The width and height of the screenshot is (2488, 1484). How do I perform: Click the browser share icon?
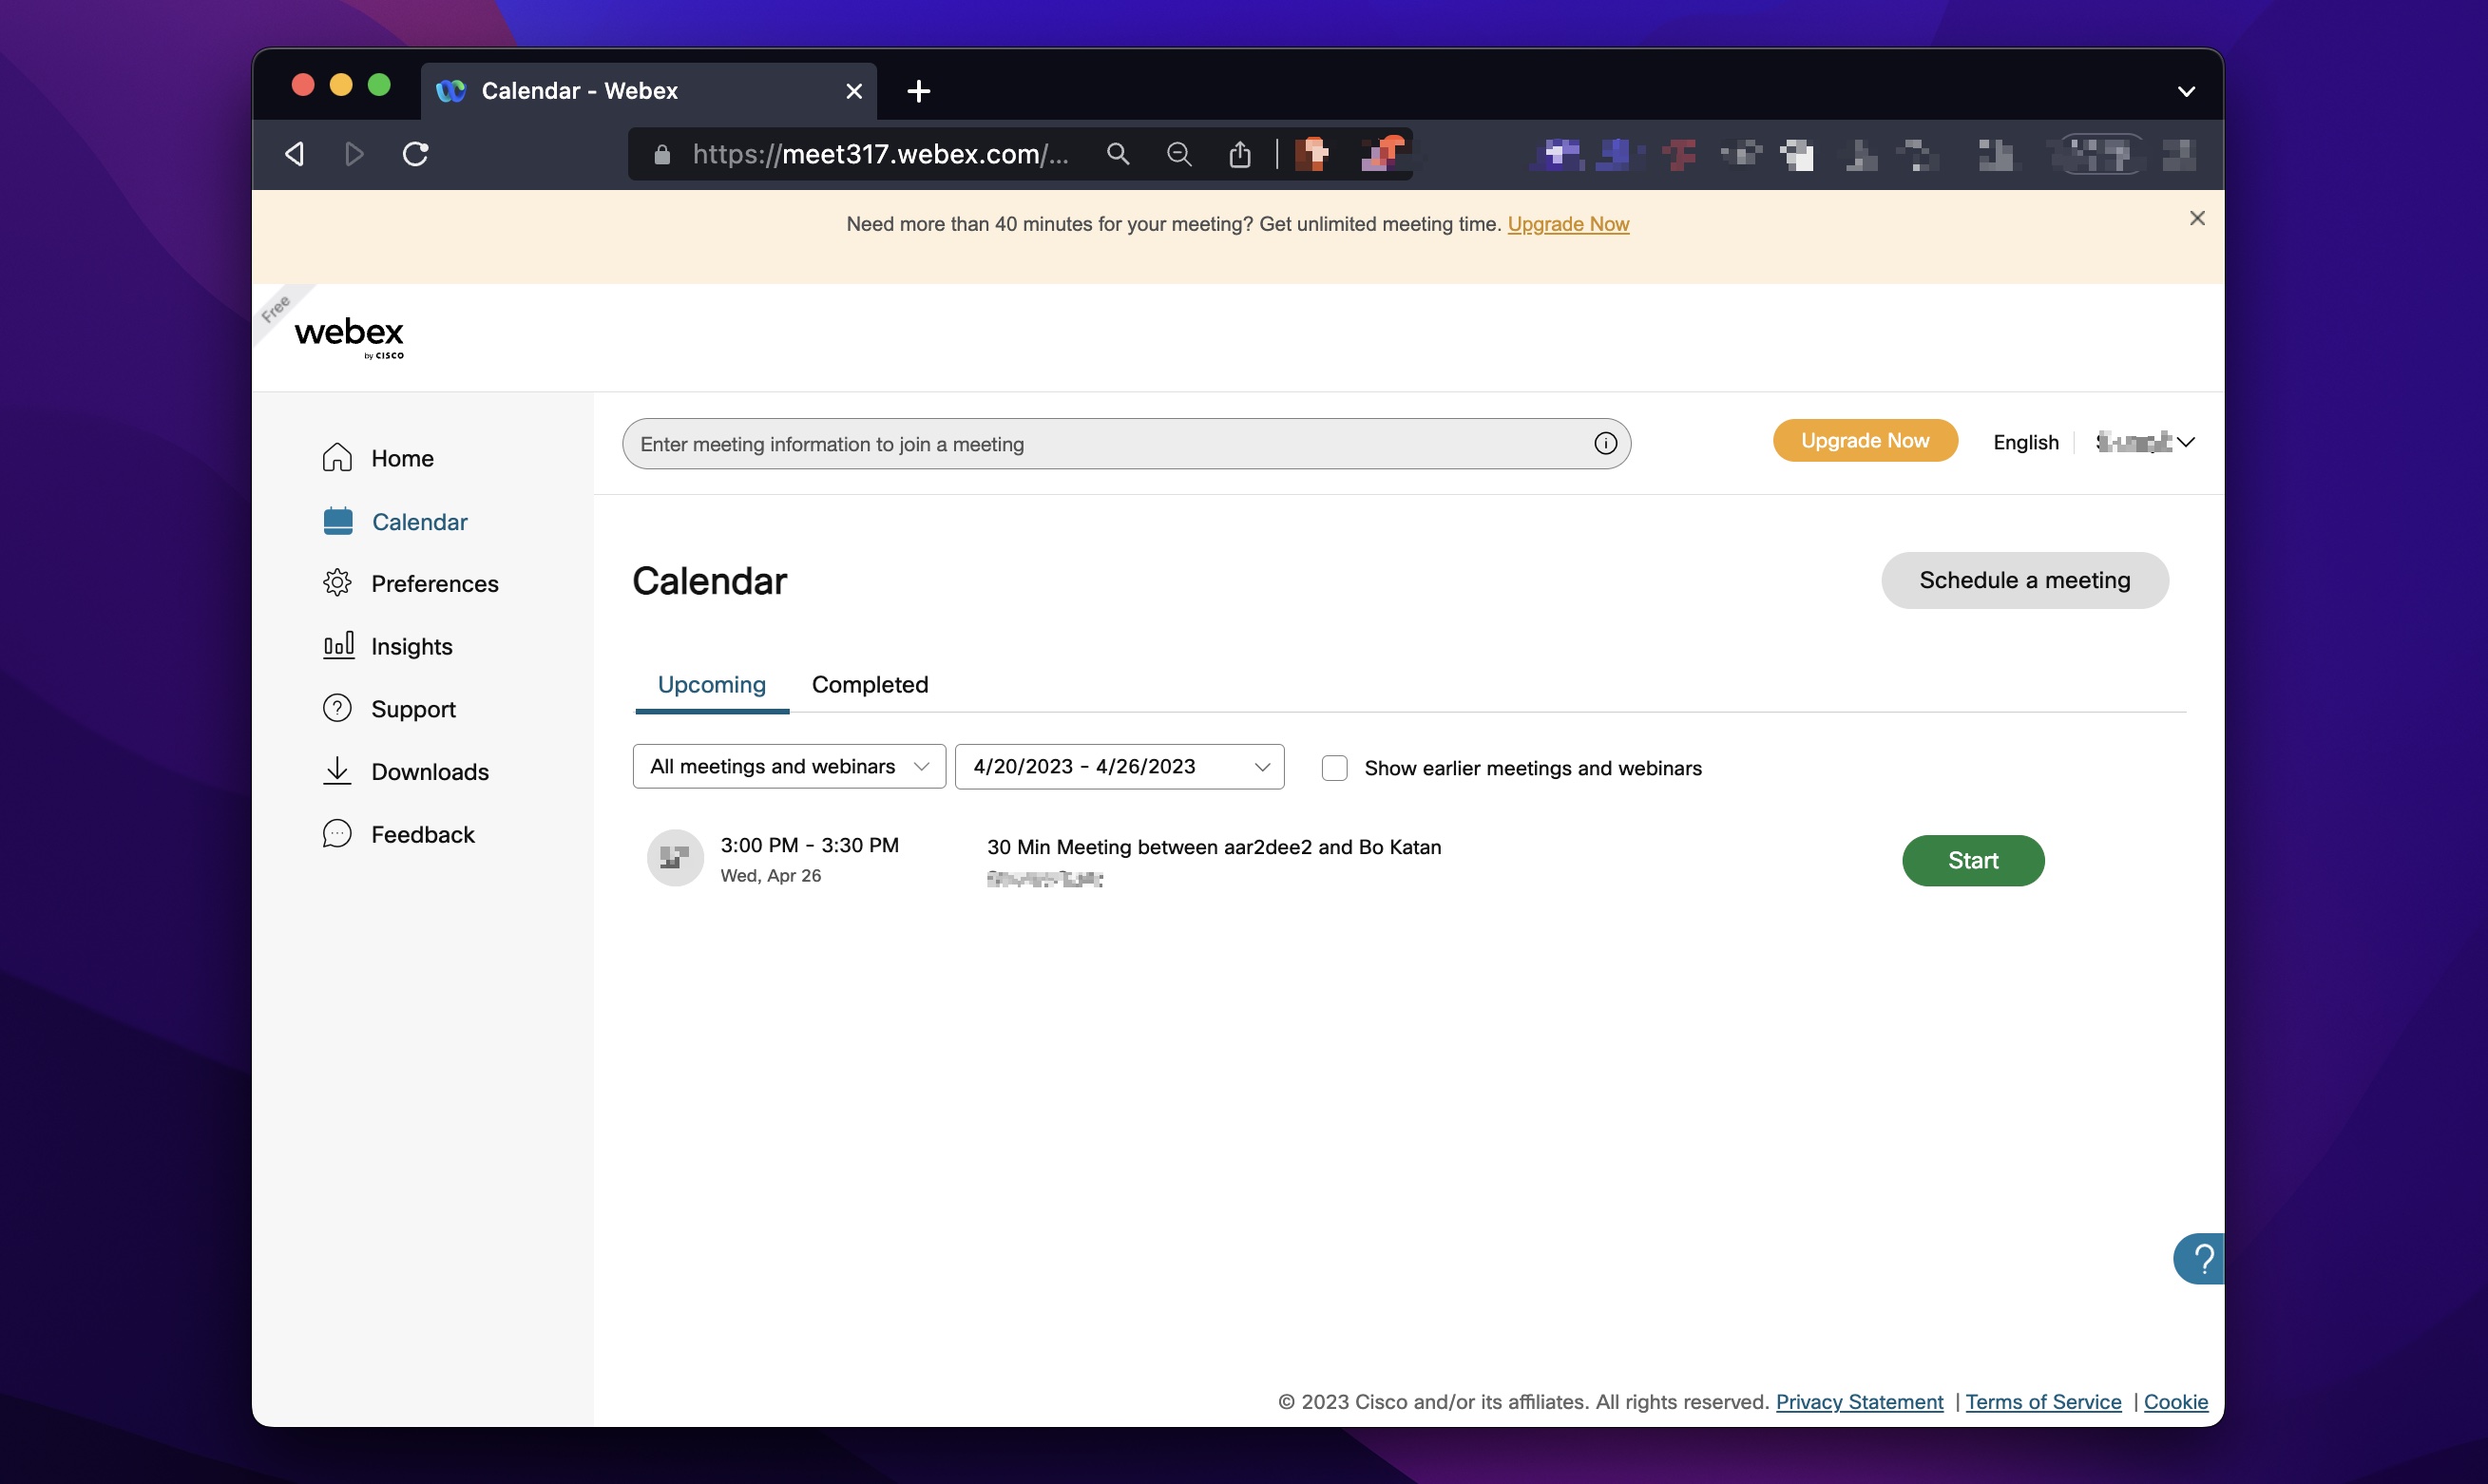tap(1240, 154)
